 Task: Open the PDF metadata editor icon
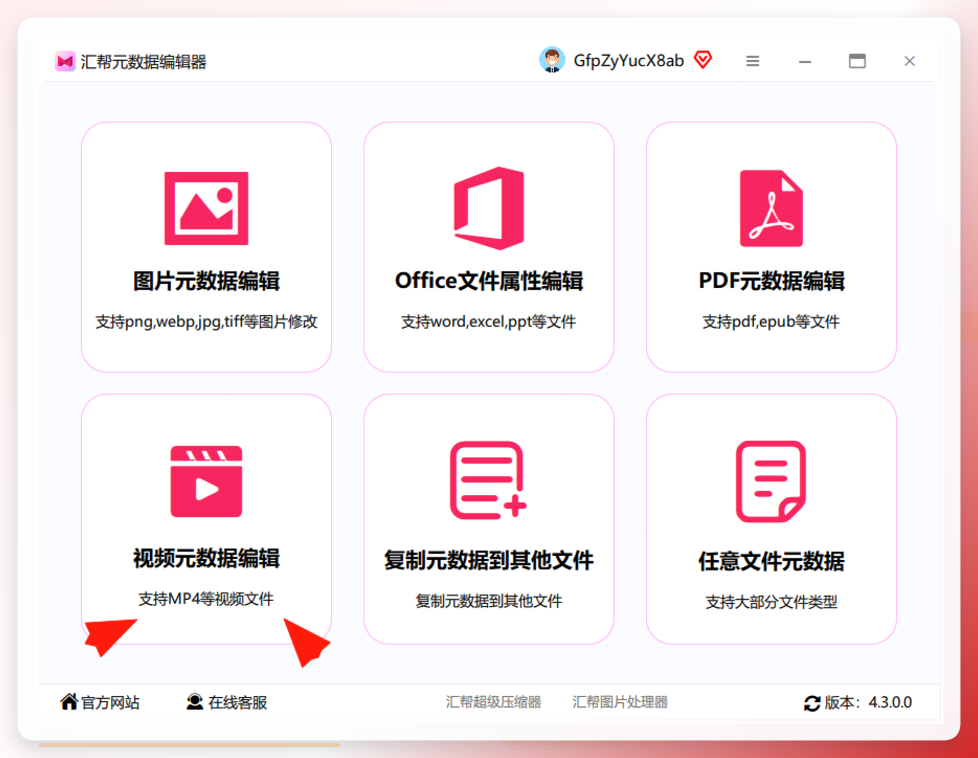(772, 208)
